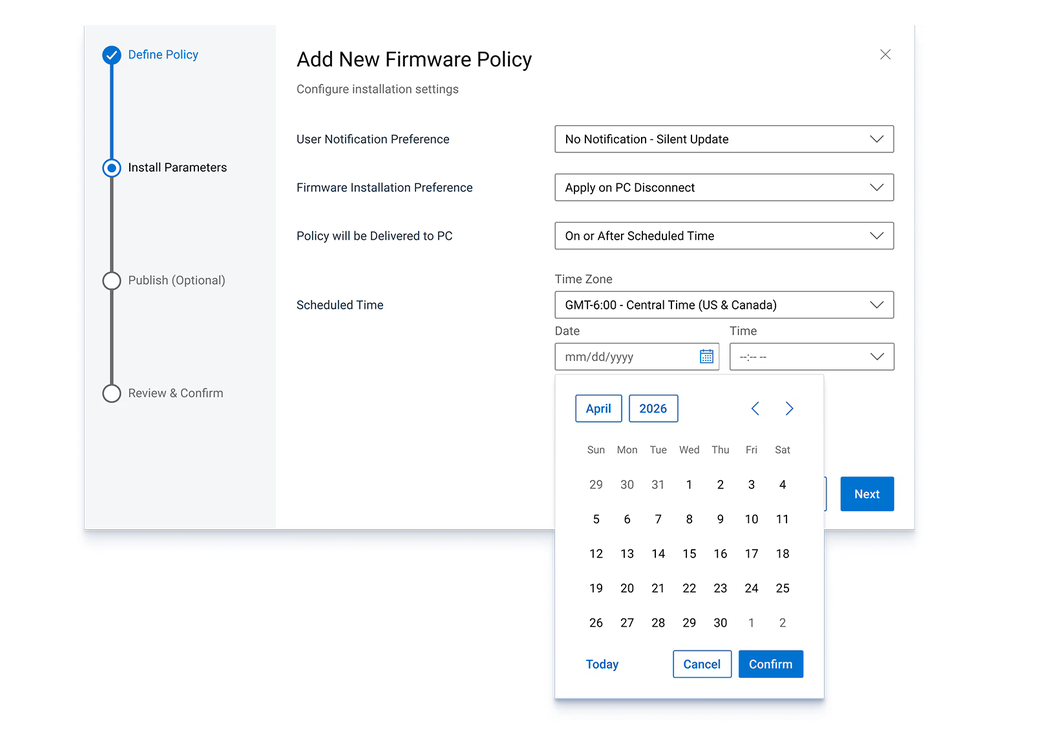This screenshot has height=736, width=1045.
Task: Jump to Today in calendar
Action: 602,664
